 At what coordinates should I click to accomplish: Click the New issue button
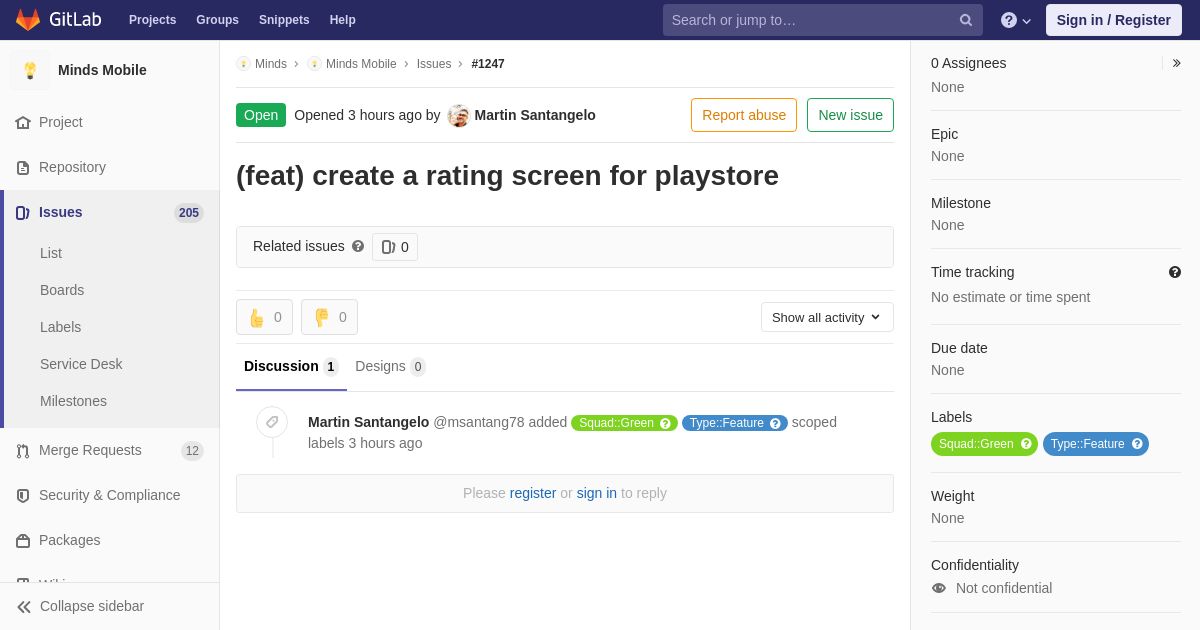850,115
